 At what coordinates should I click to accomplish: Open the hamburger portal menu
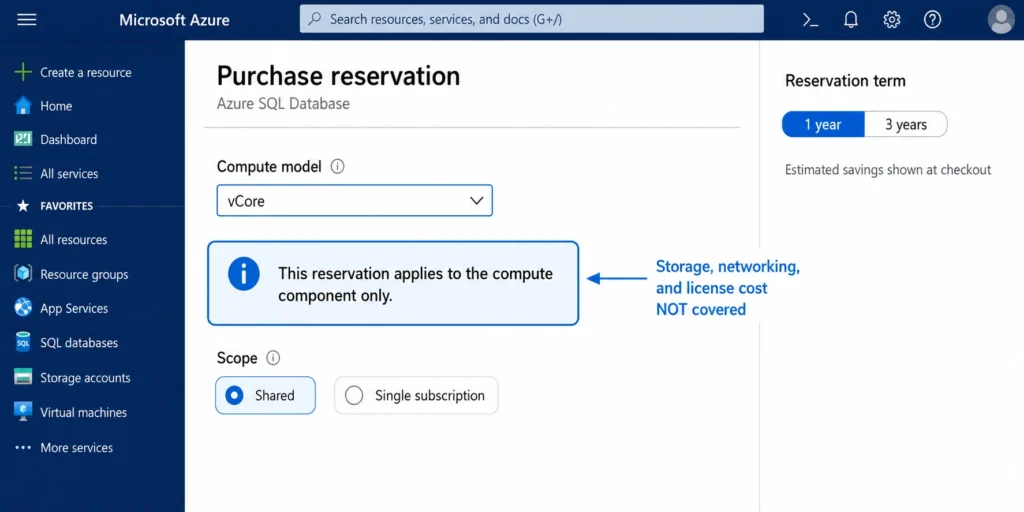point(27,20)
